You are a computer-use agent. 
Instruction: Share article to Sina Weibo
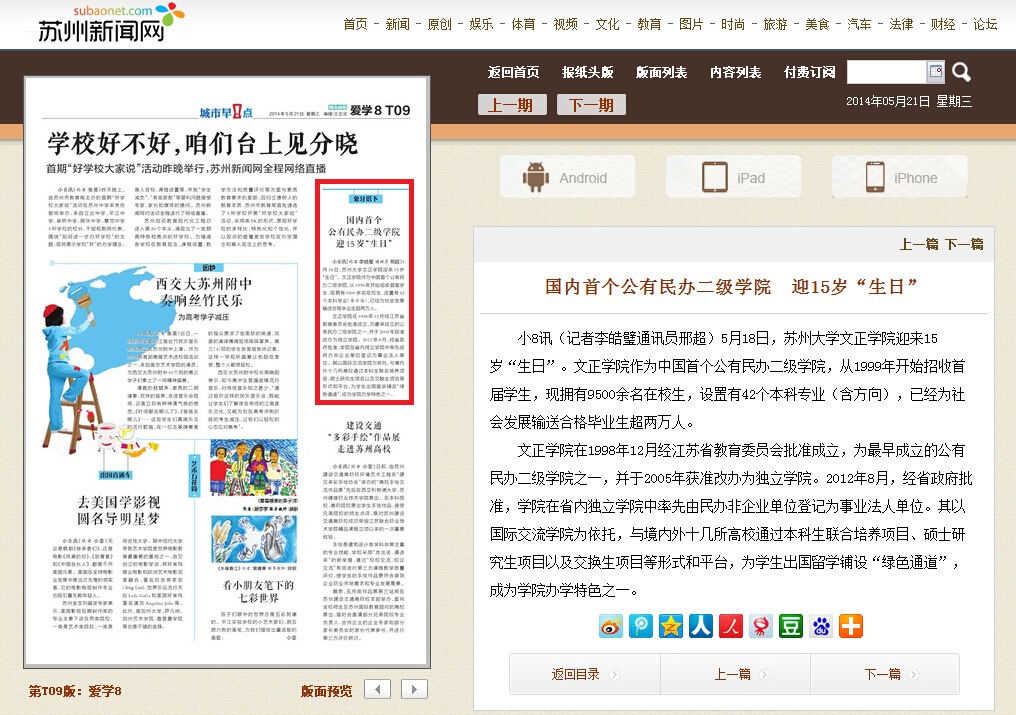pyautogui.click(x=611, y=626)
